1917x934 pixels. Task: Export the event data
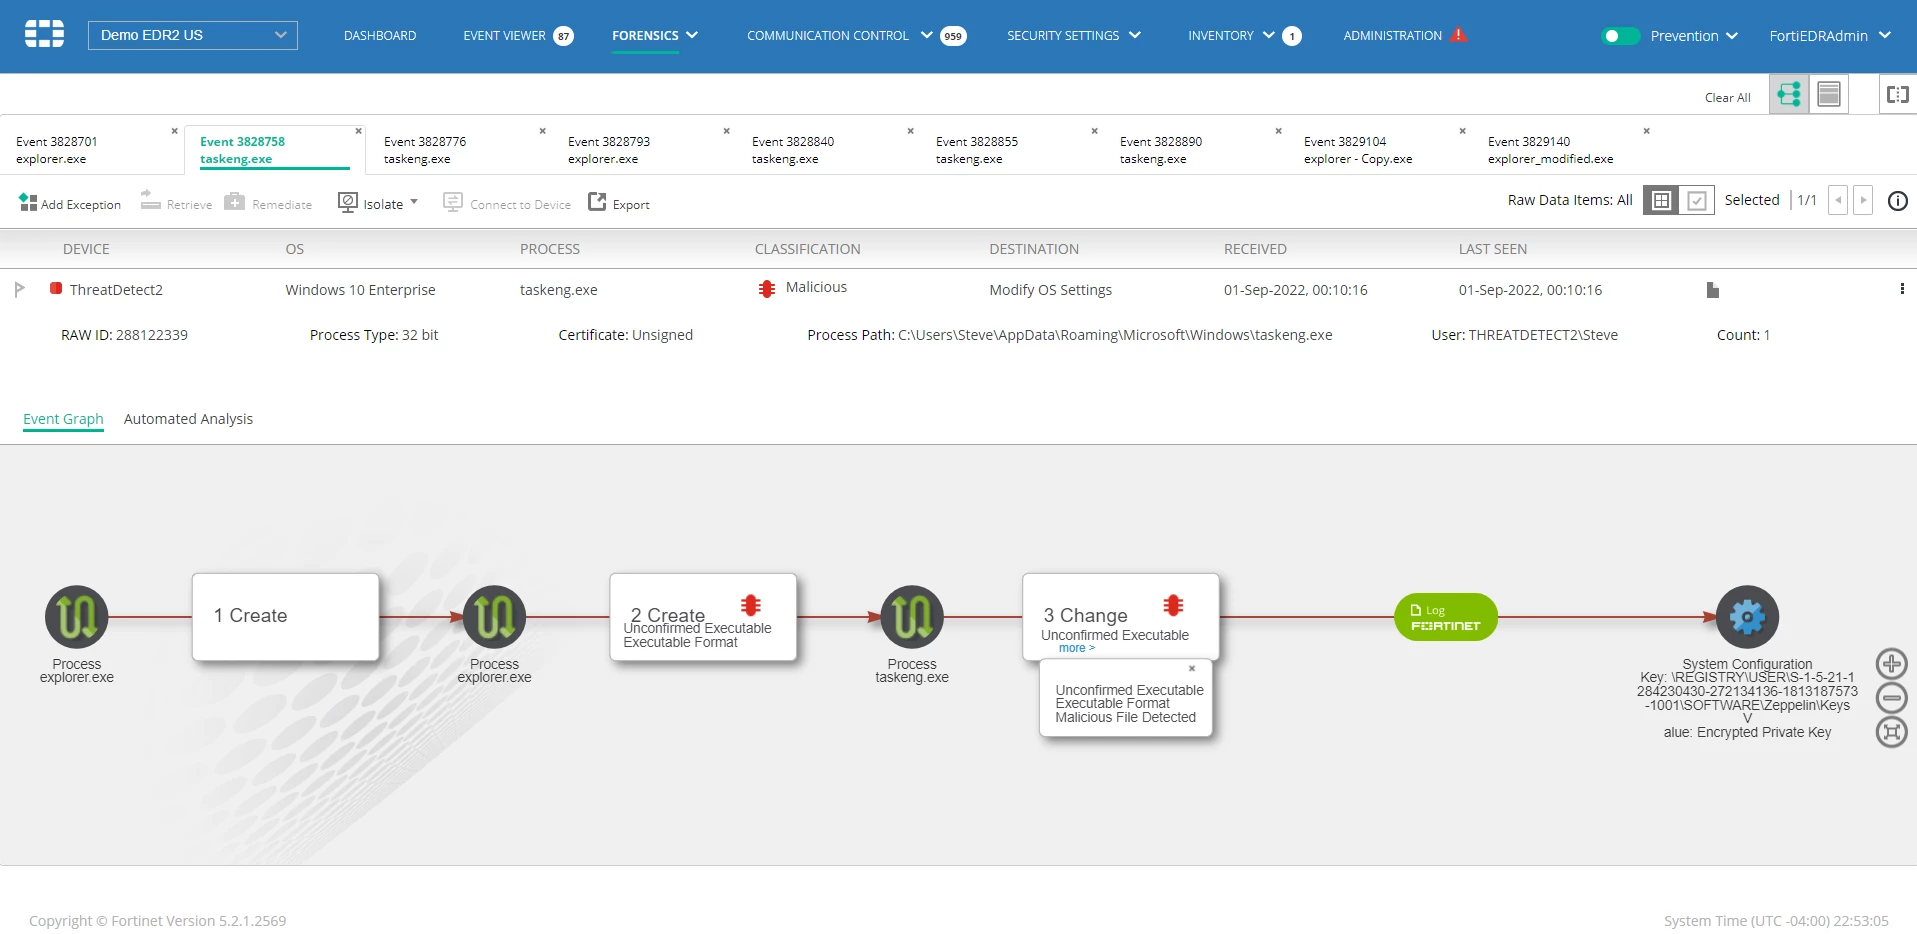pos(619,203)
